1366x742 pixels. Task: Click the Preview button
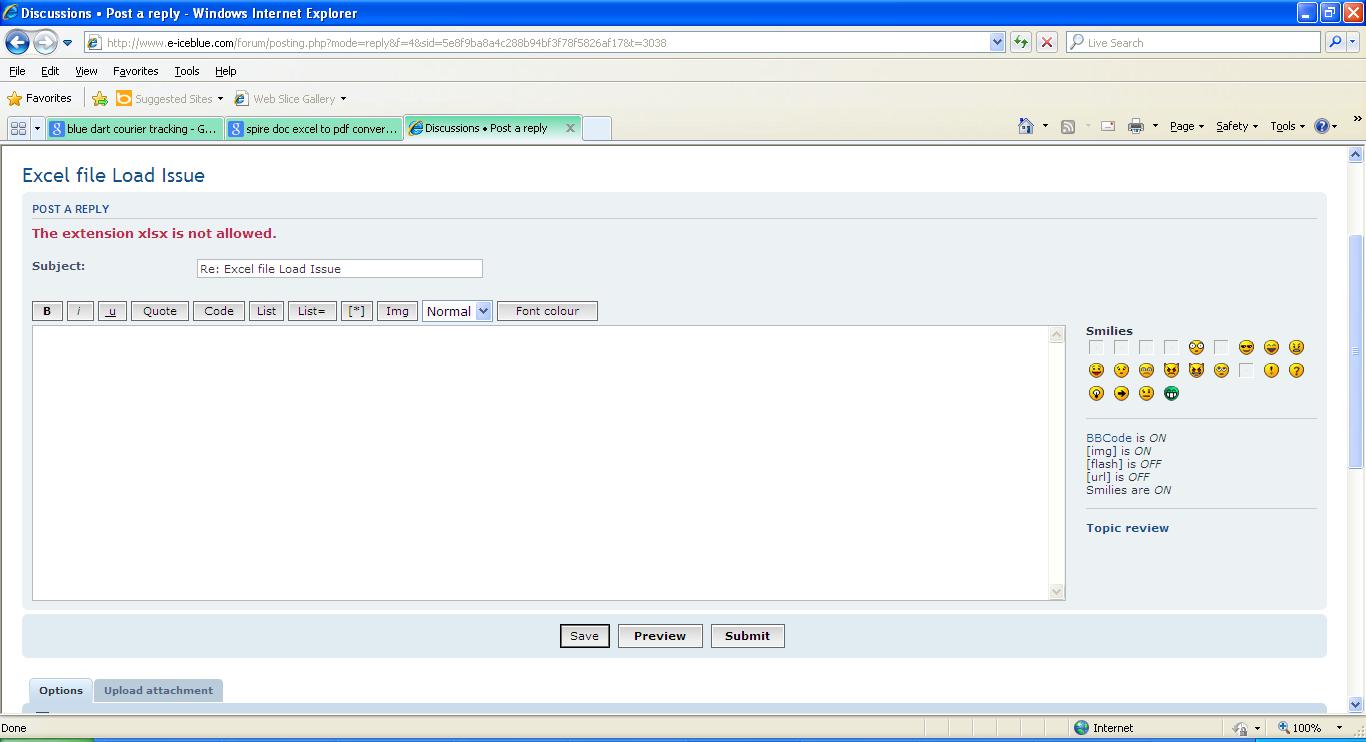click(x=660, y=636)
